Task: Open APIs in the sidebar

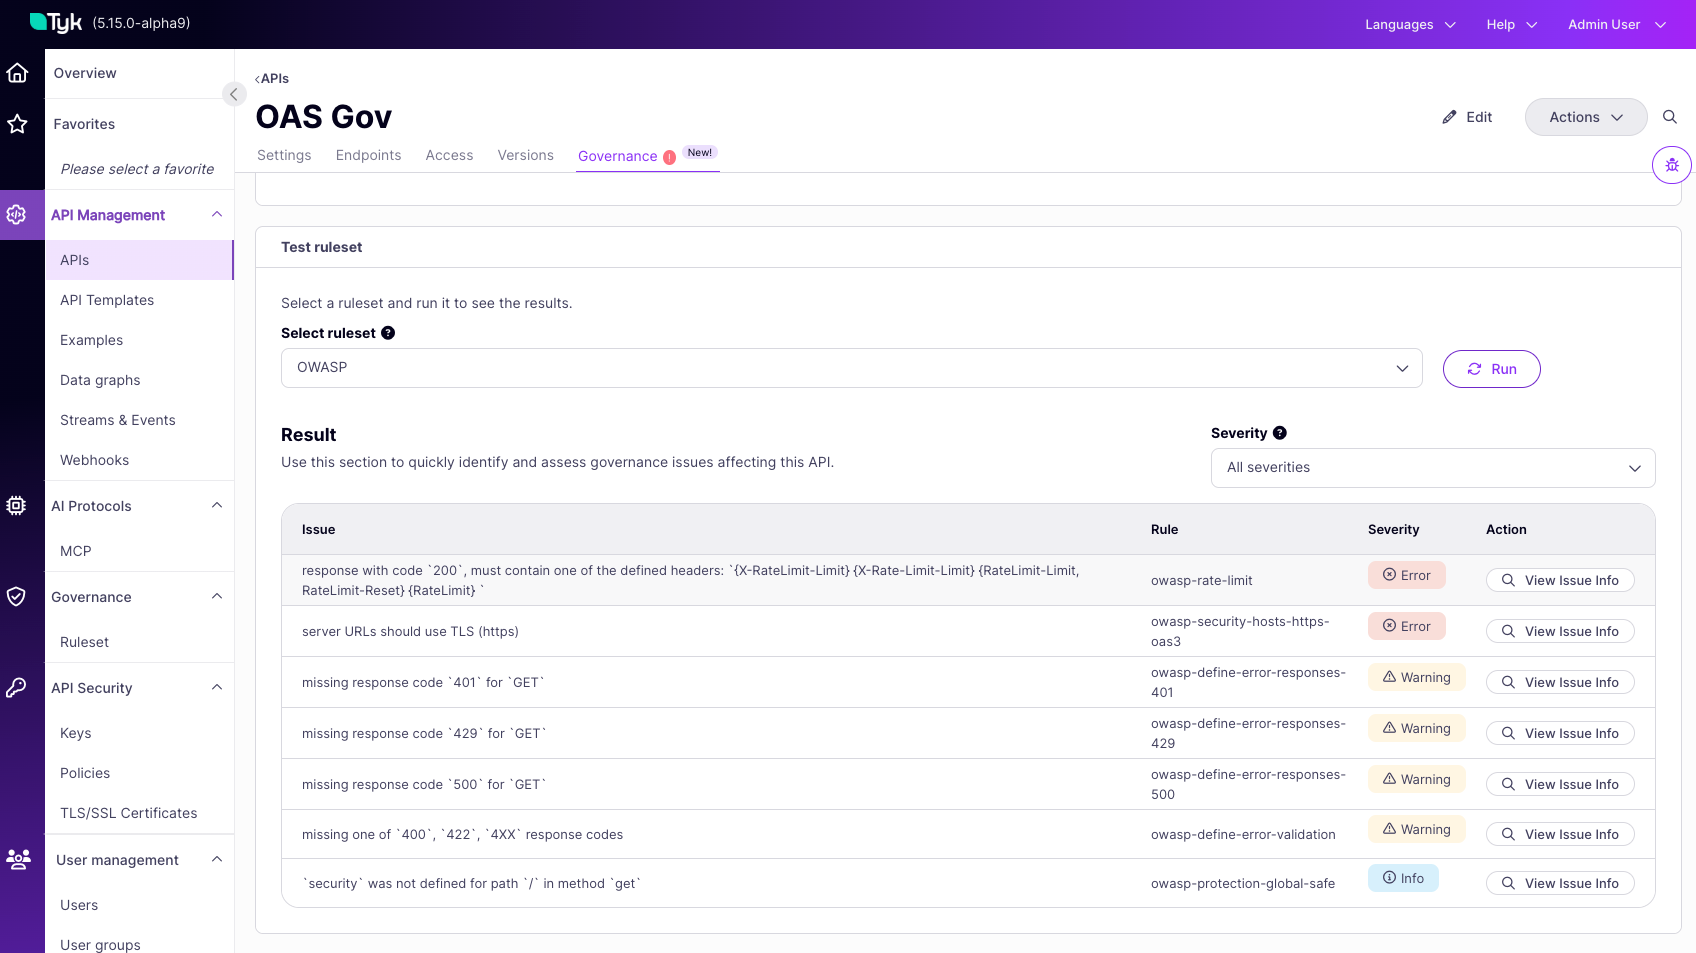Action: tap(139, 260)
